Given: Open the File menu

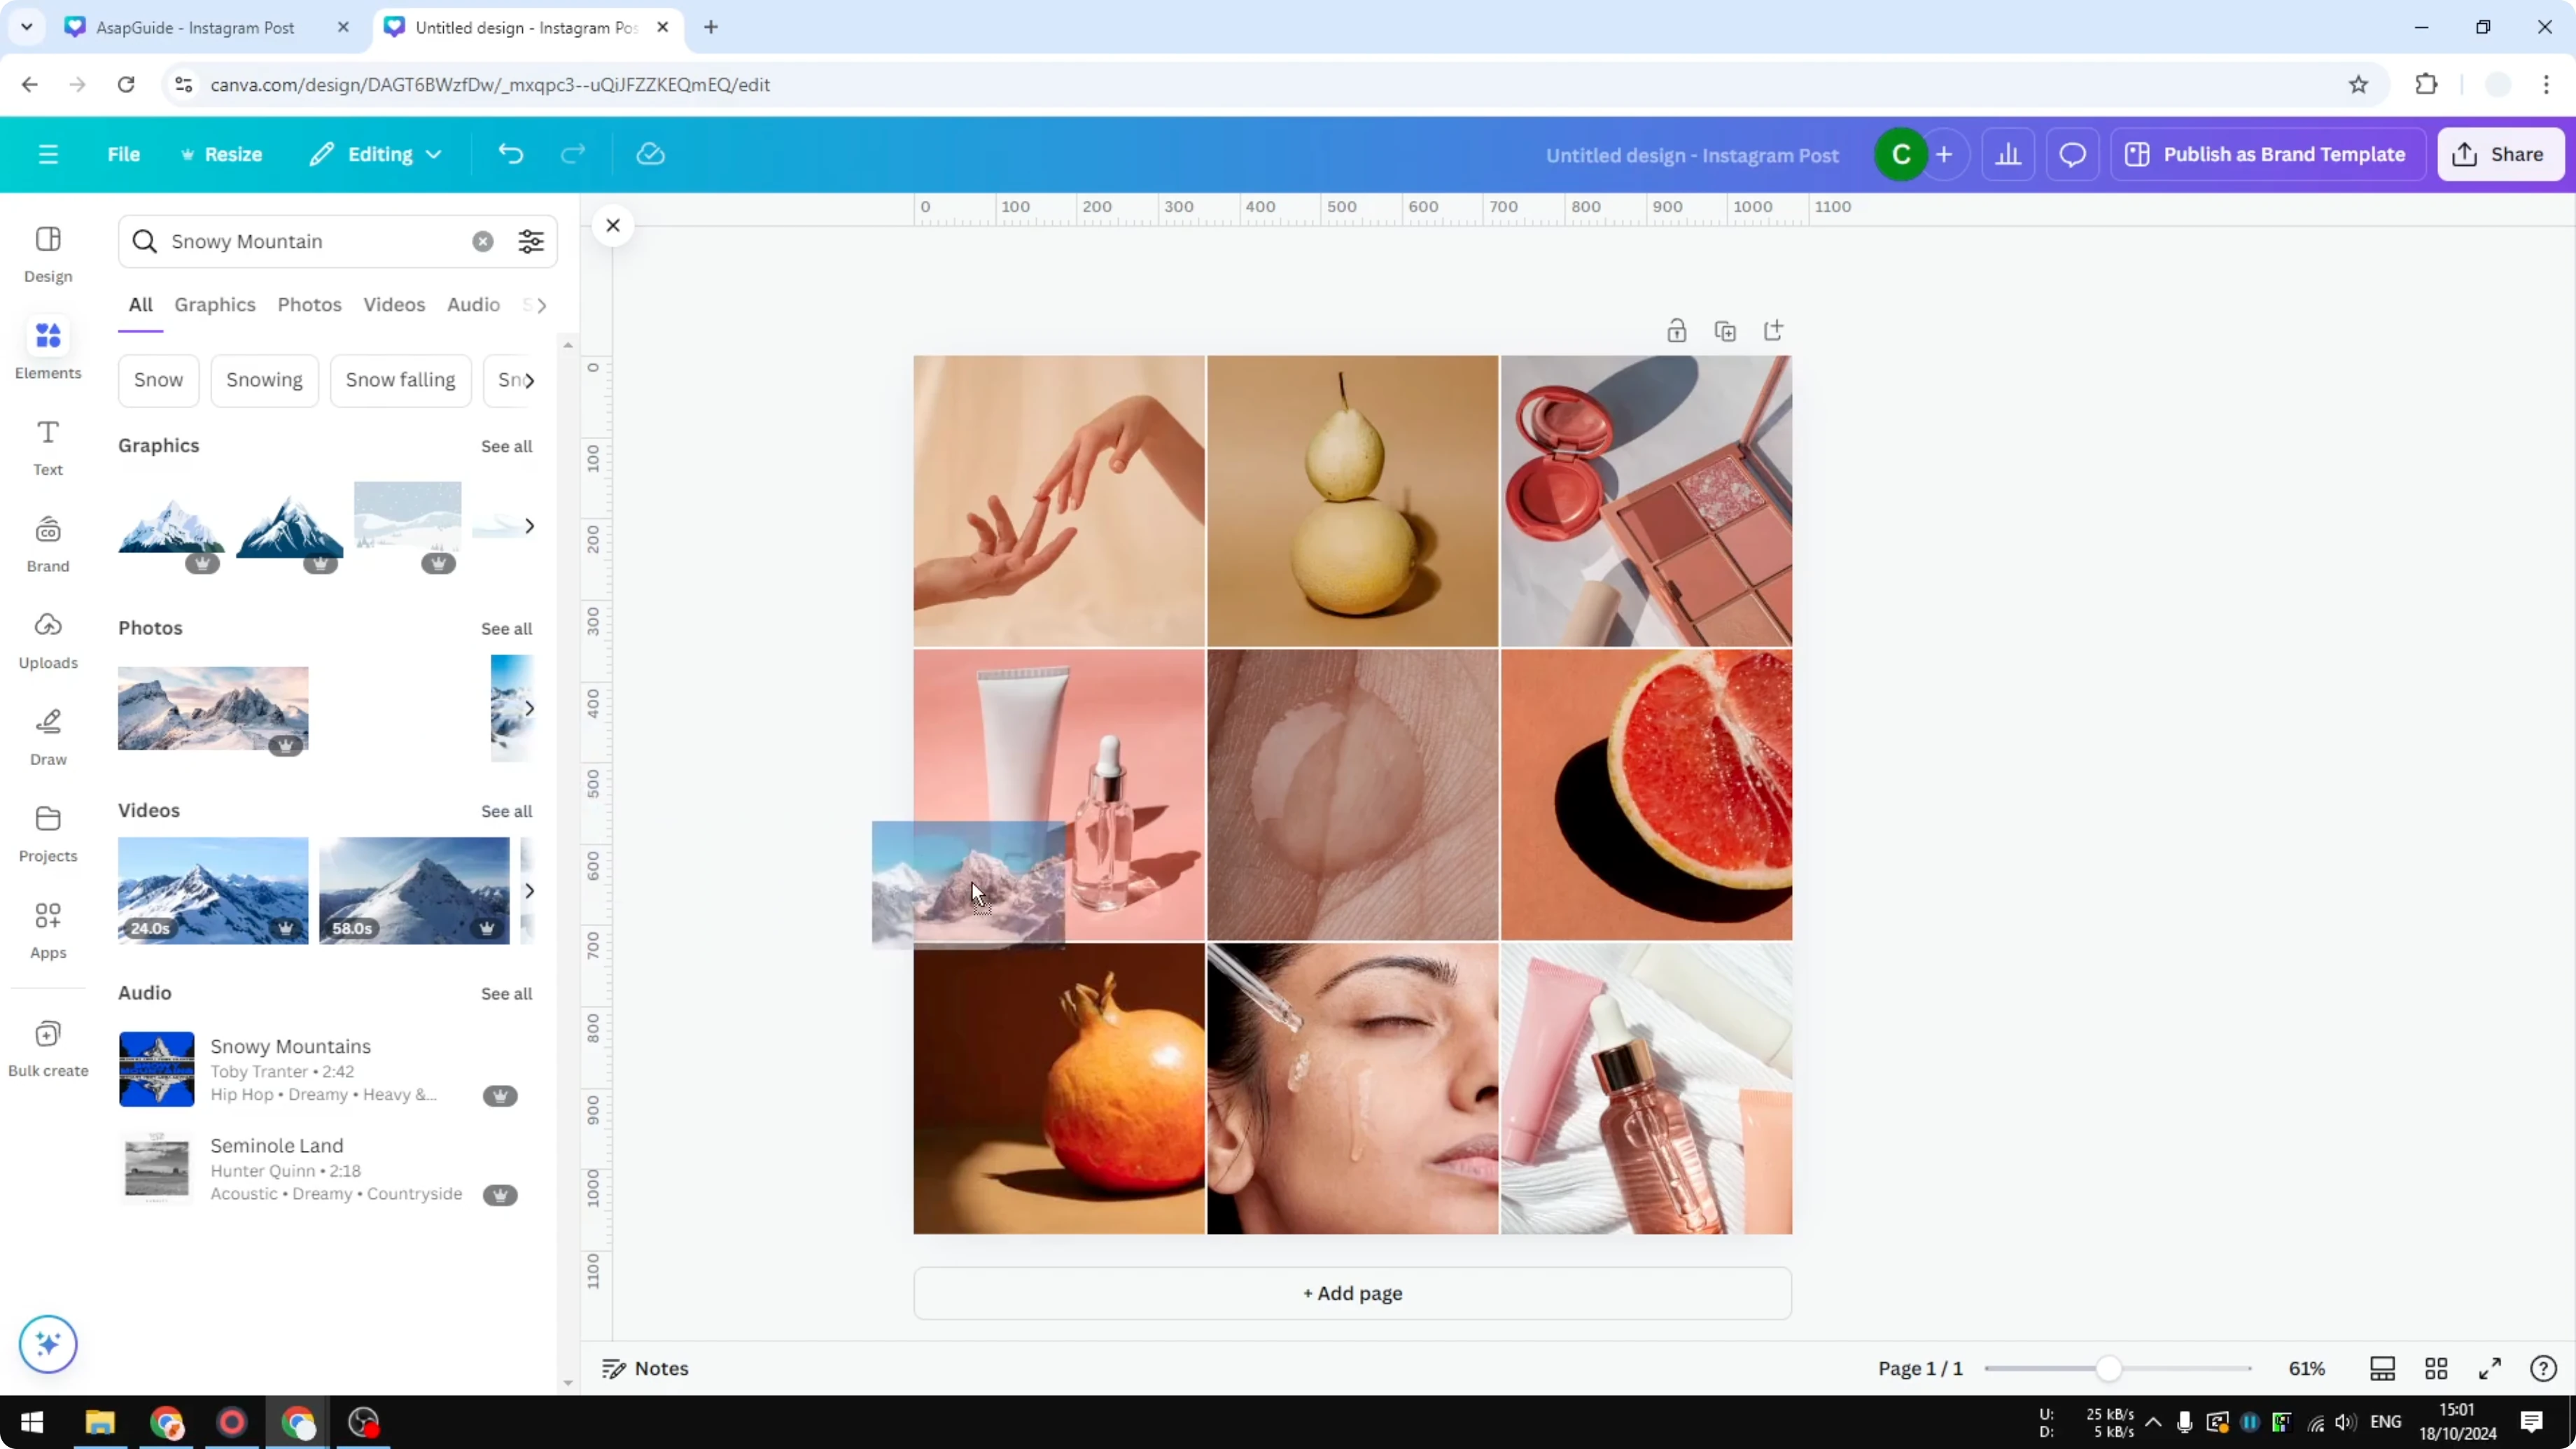Looking at the screenshot, I should [124, 154].
